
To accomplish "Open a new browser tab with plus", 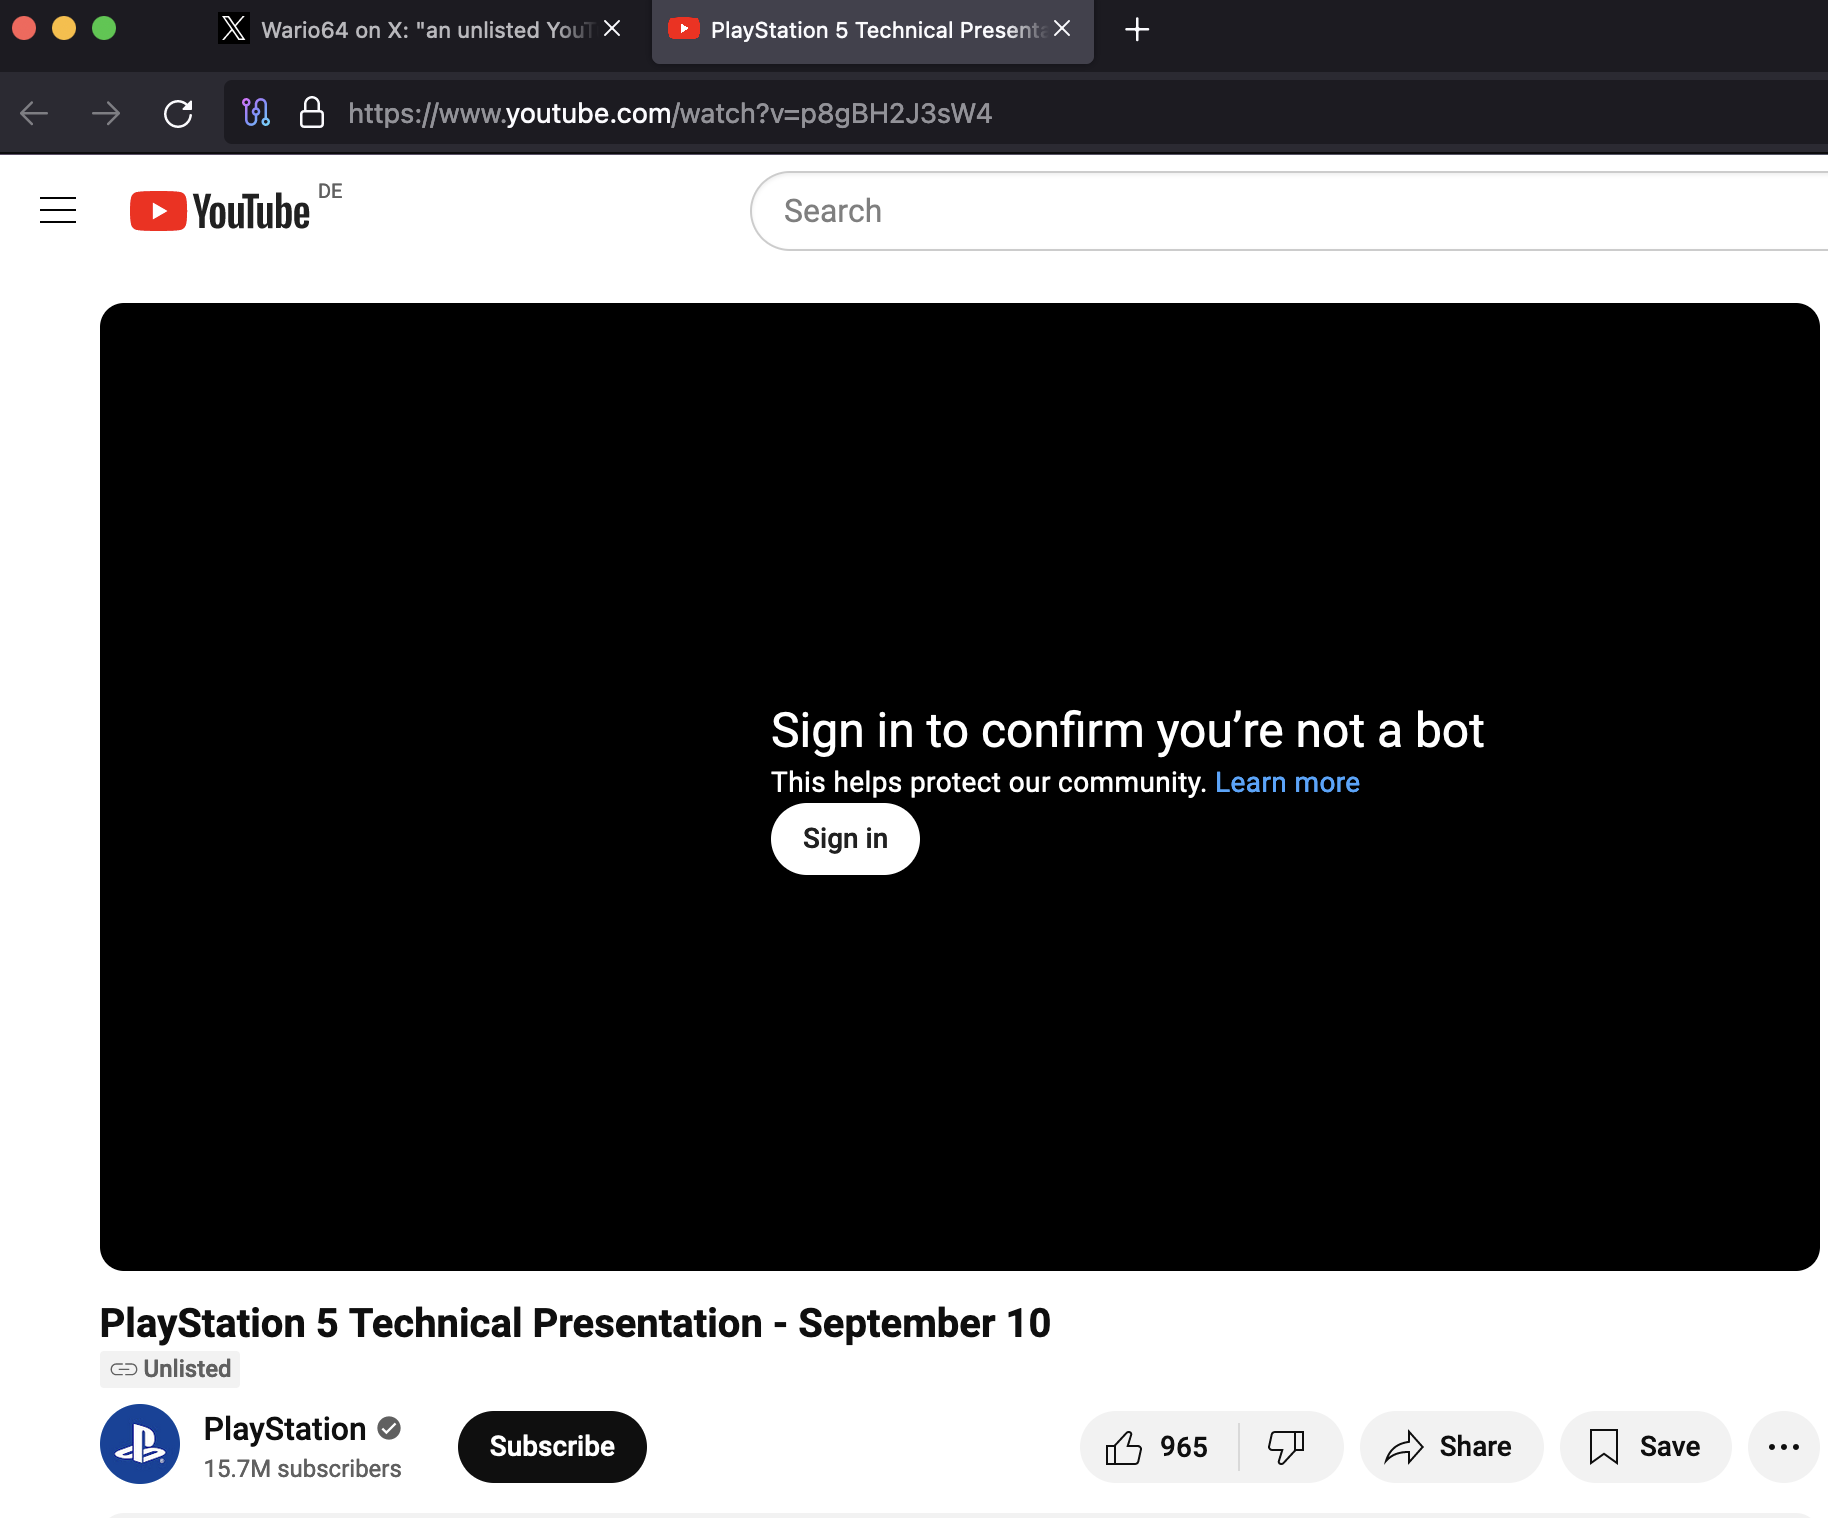I will coord(1137,30).
